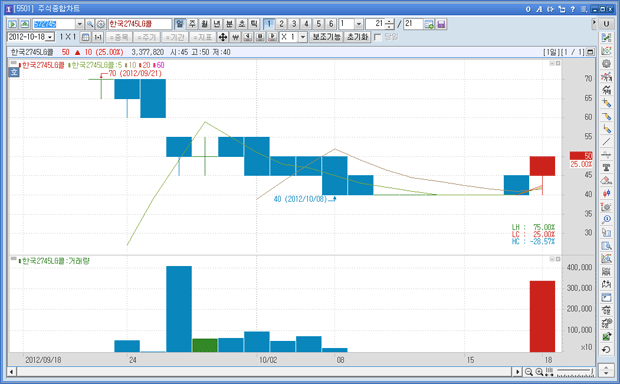Click the stock search magnifier icon
The width and height of the screenshot is (620, 384).
[x=90, y=24]
